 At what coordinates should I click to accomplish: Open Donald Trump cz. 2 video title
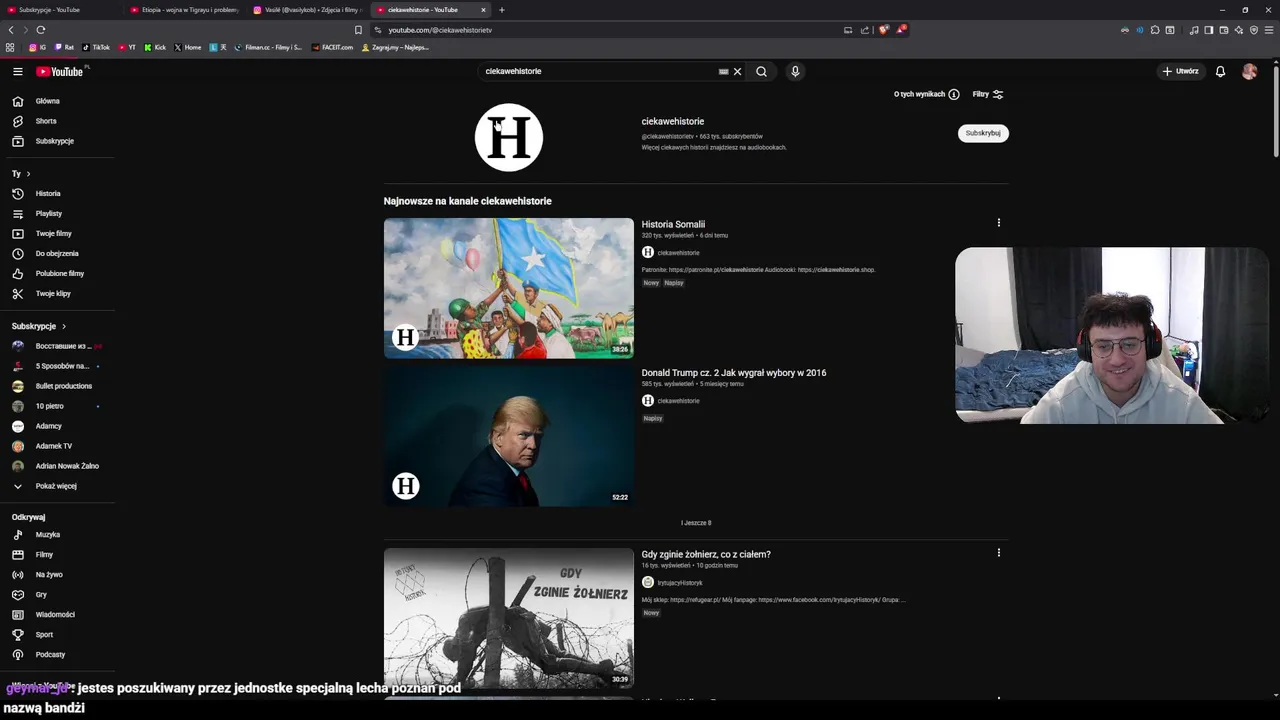(x=734, y=373)
